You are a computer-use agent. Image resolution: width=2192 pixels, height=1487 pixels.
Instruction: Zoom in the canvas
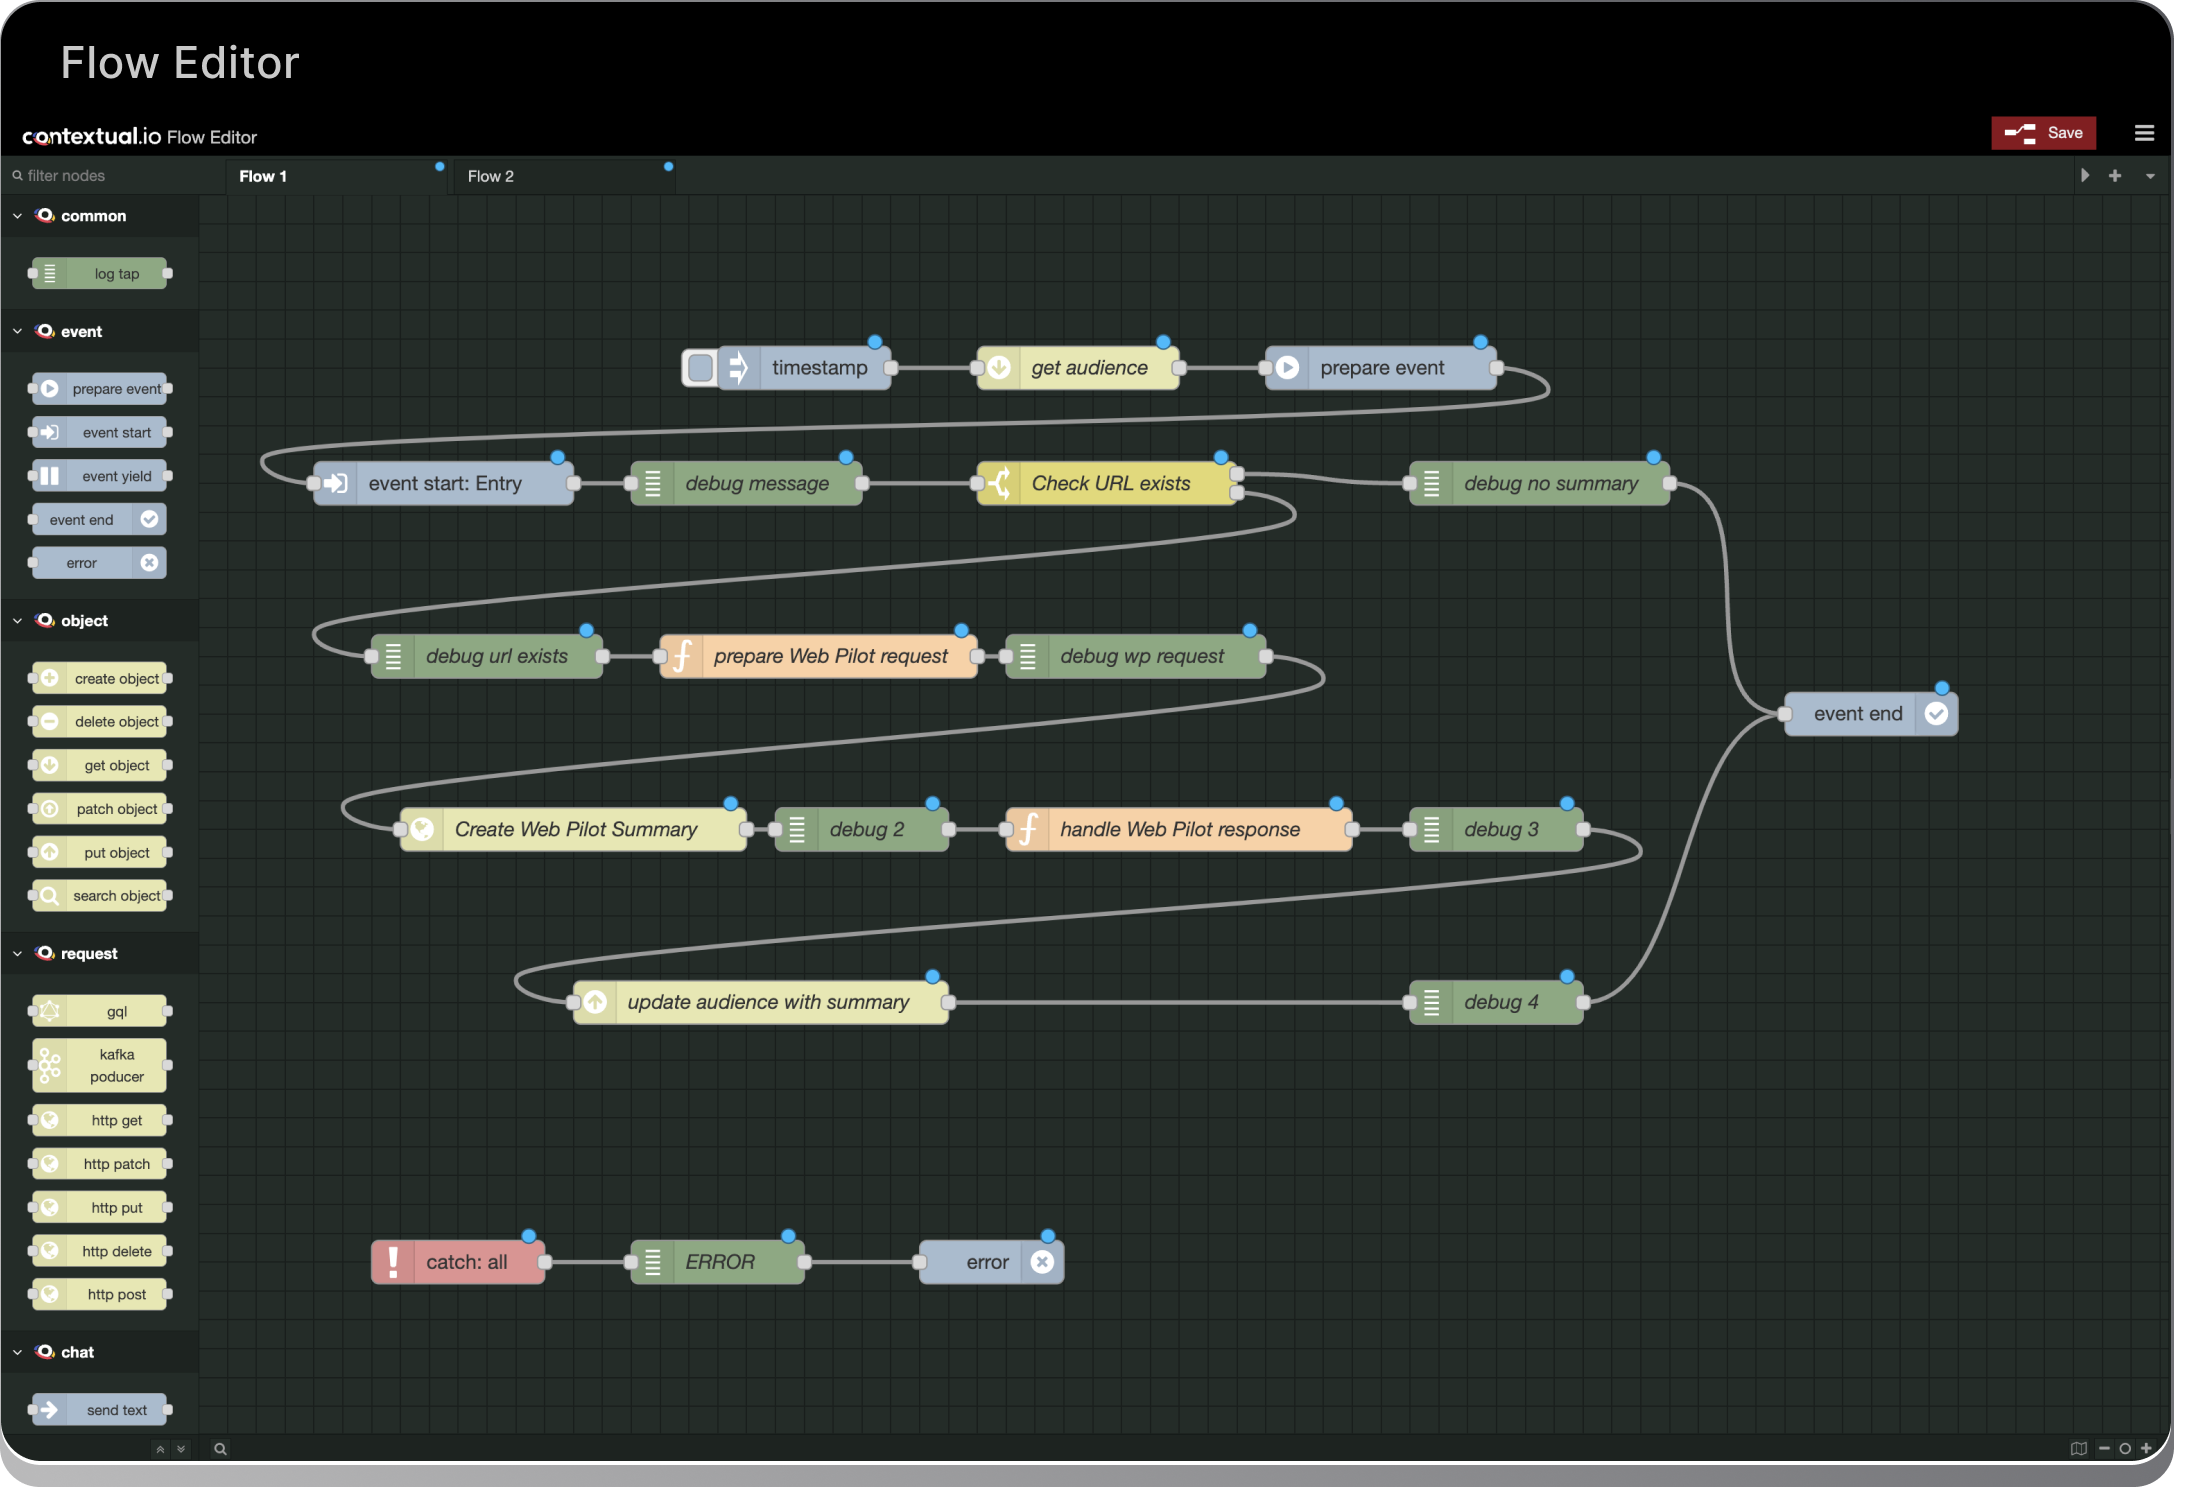click(x=2146, y=1449)
